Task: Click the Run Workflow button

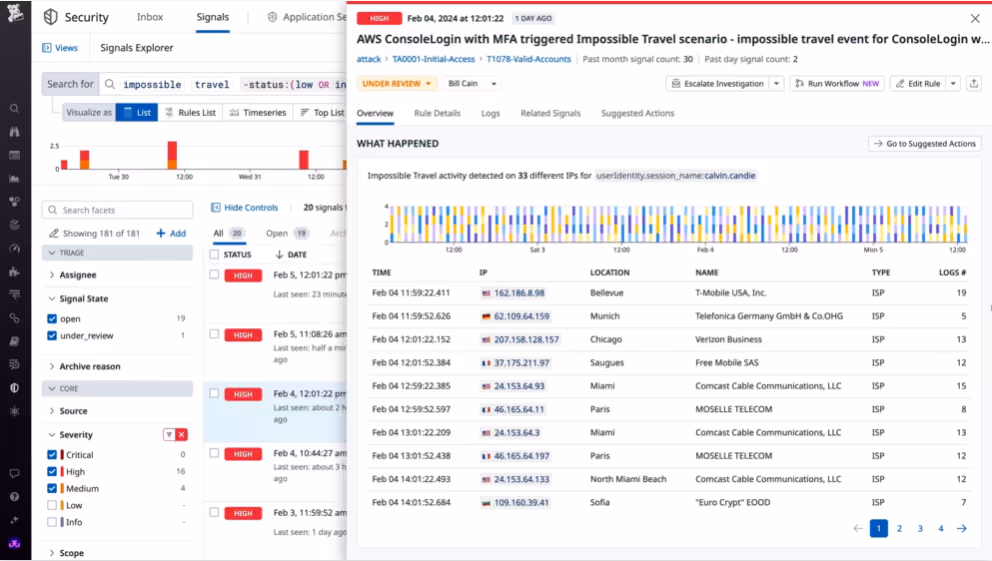Action: pyautogui.click(x=838, y=83)
